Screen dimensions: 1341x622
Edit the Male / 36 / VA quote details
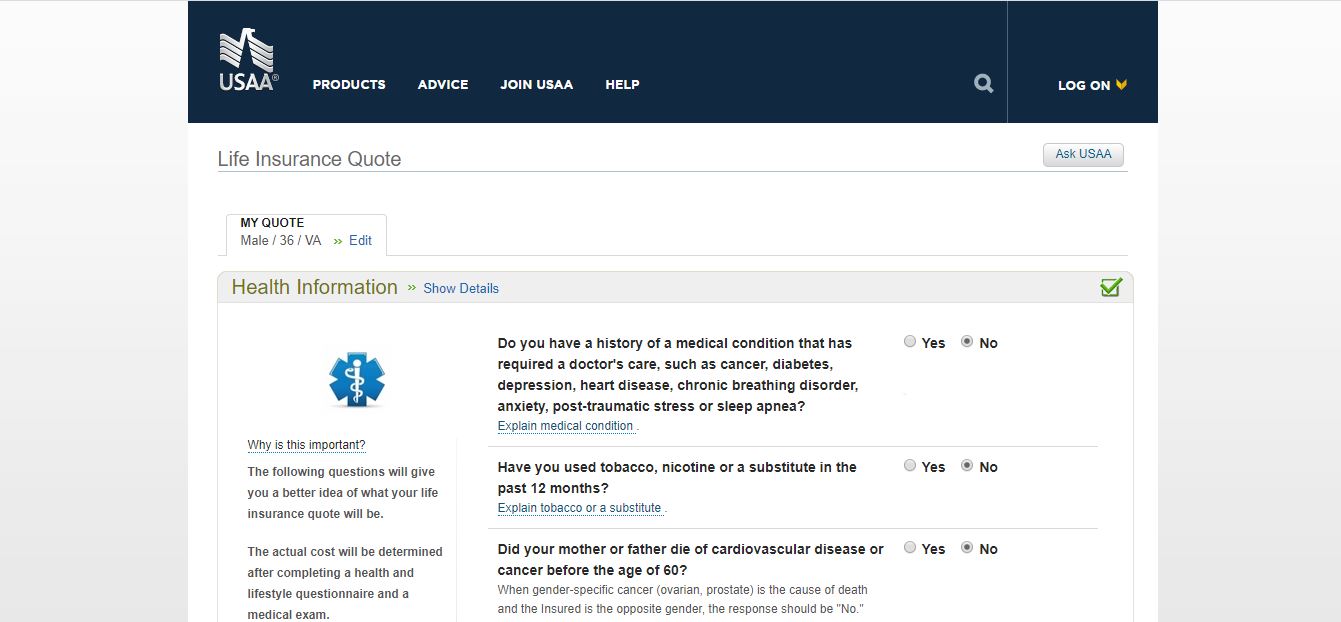(359, 240)
